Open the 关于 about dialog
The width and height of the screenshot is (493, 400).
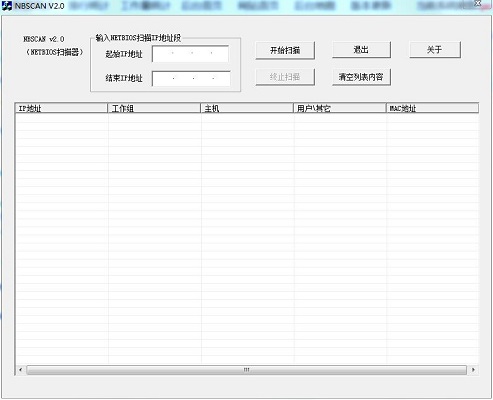[435, 50]
